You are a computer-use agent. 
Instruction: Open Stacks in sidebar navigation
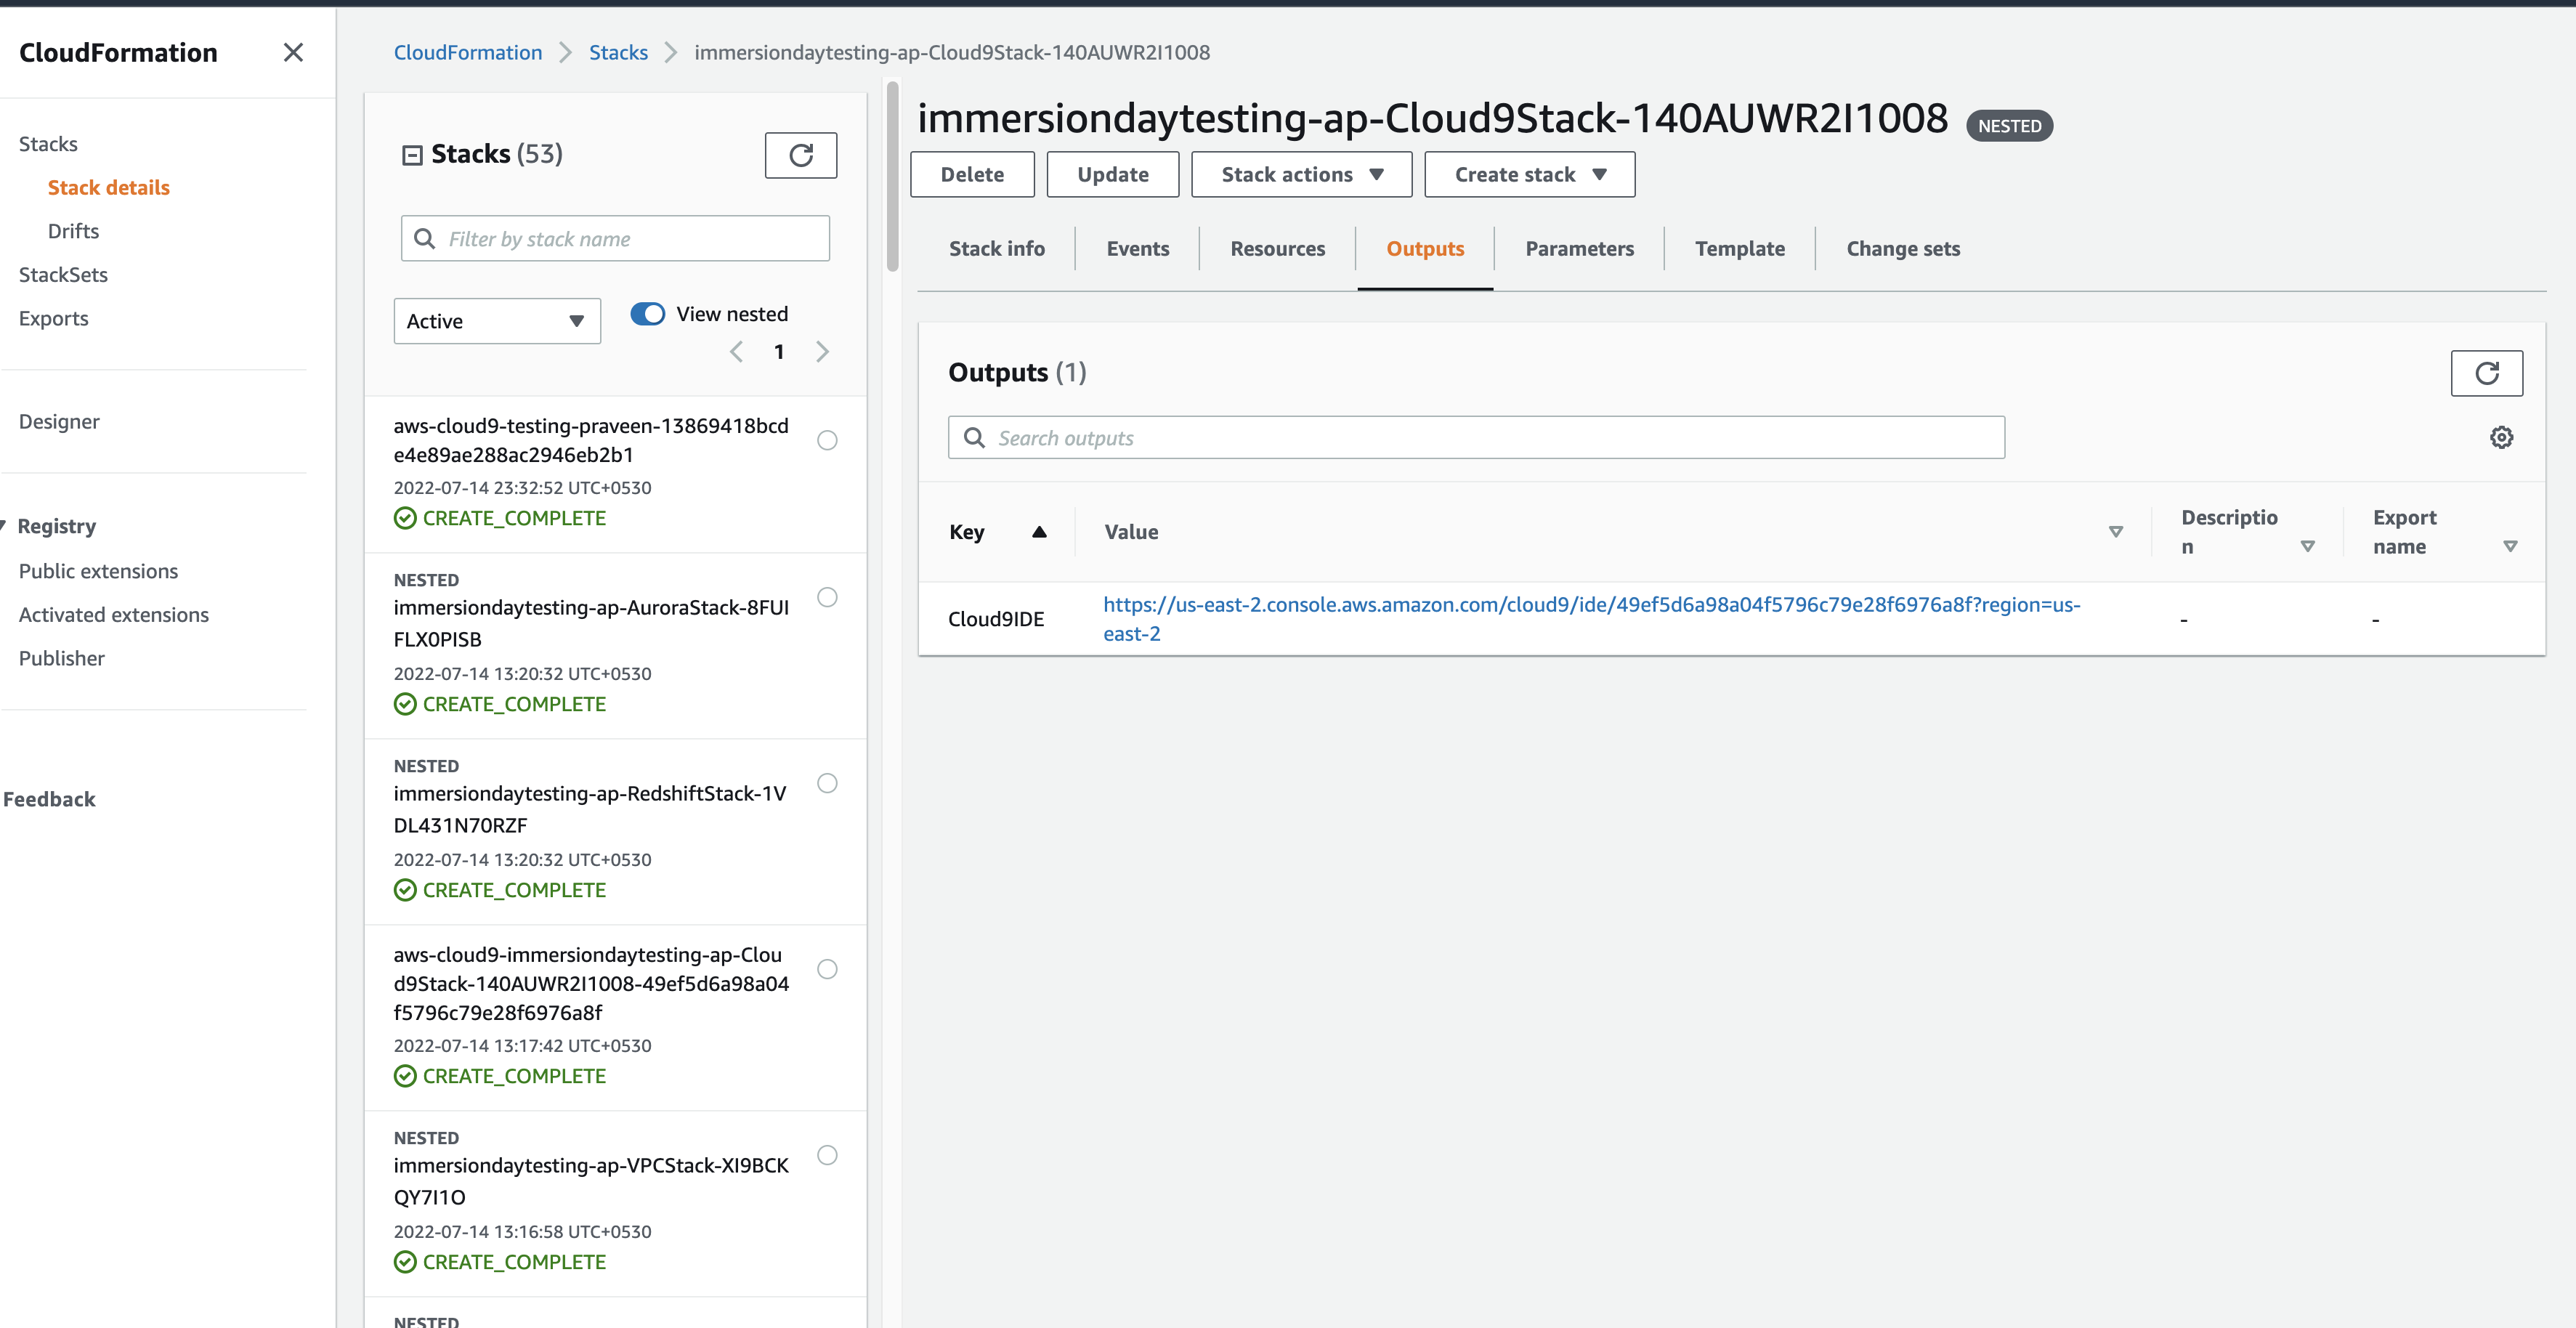pyautogui.click(x=48, y=144)
